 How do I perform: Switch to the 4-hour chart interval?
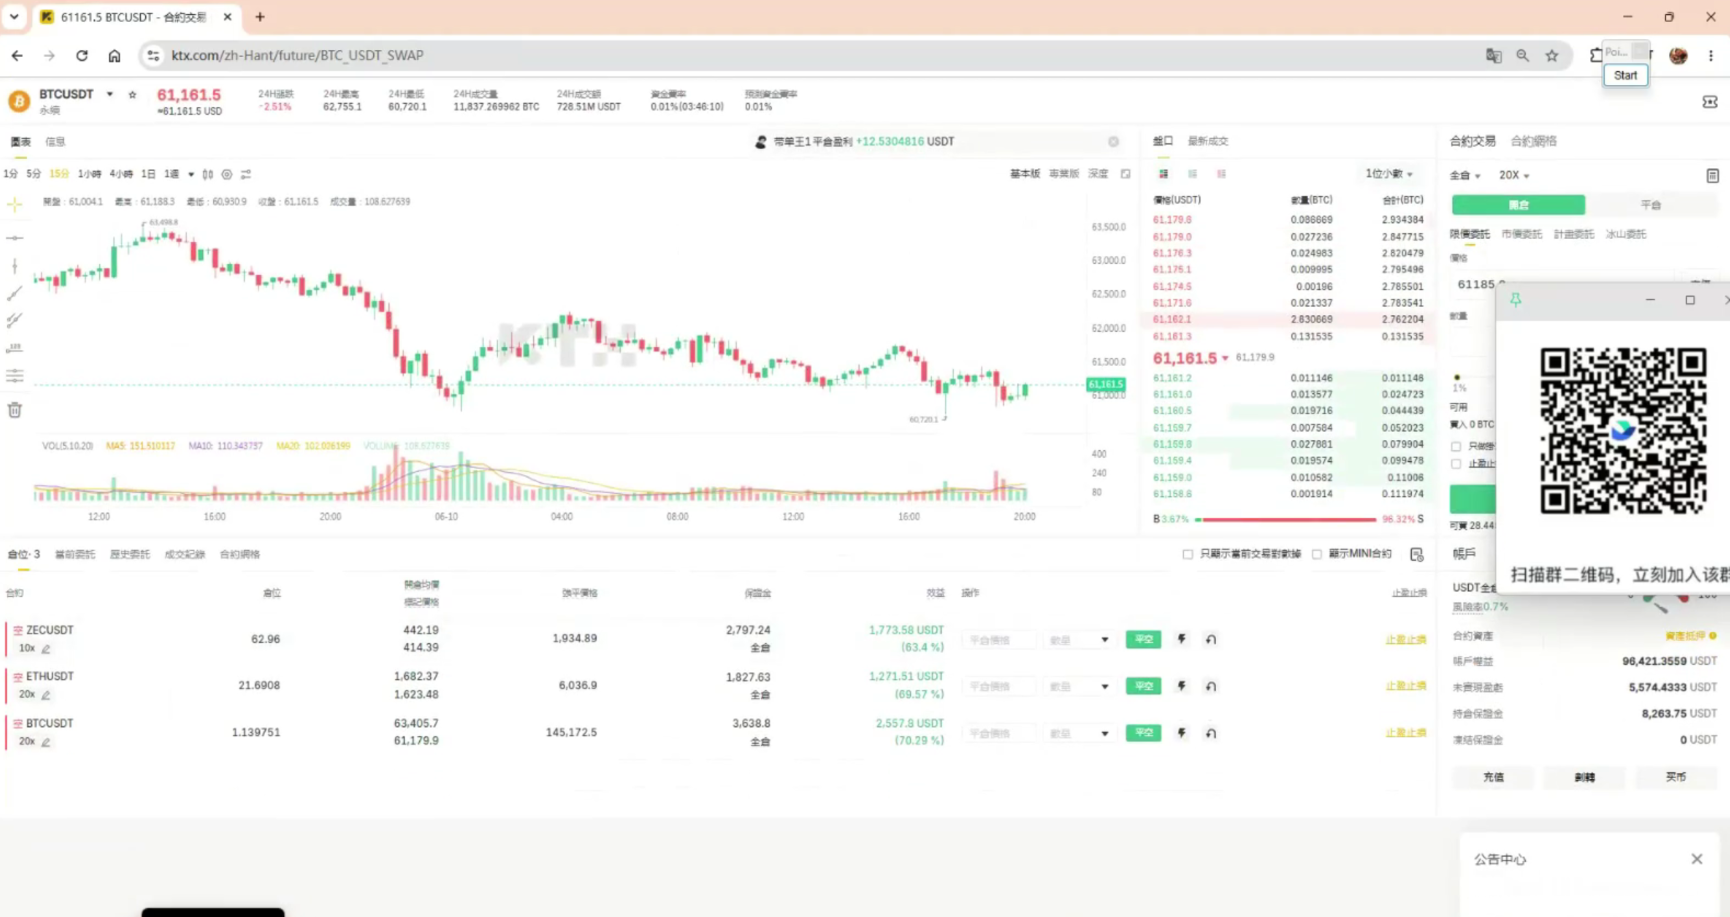[121, 174]
